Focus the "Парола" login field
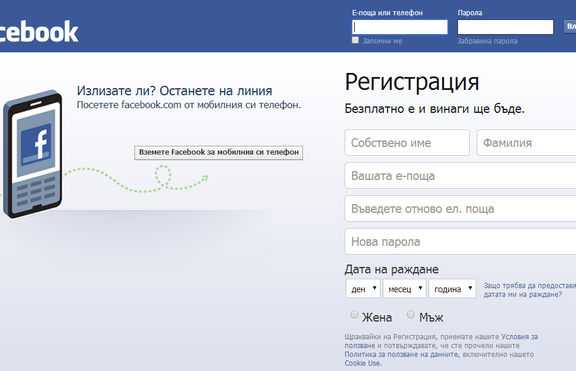 (505, 27)
